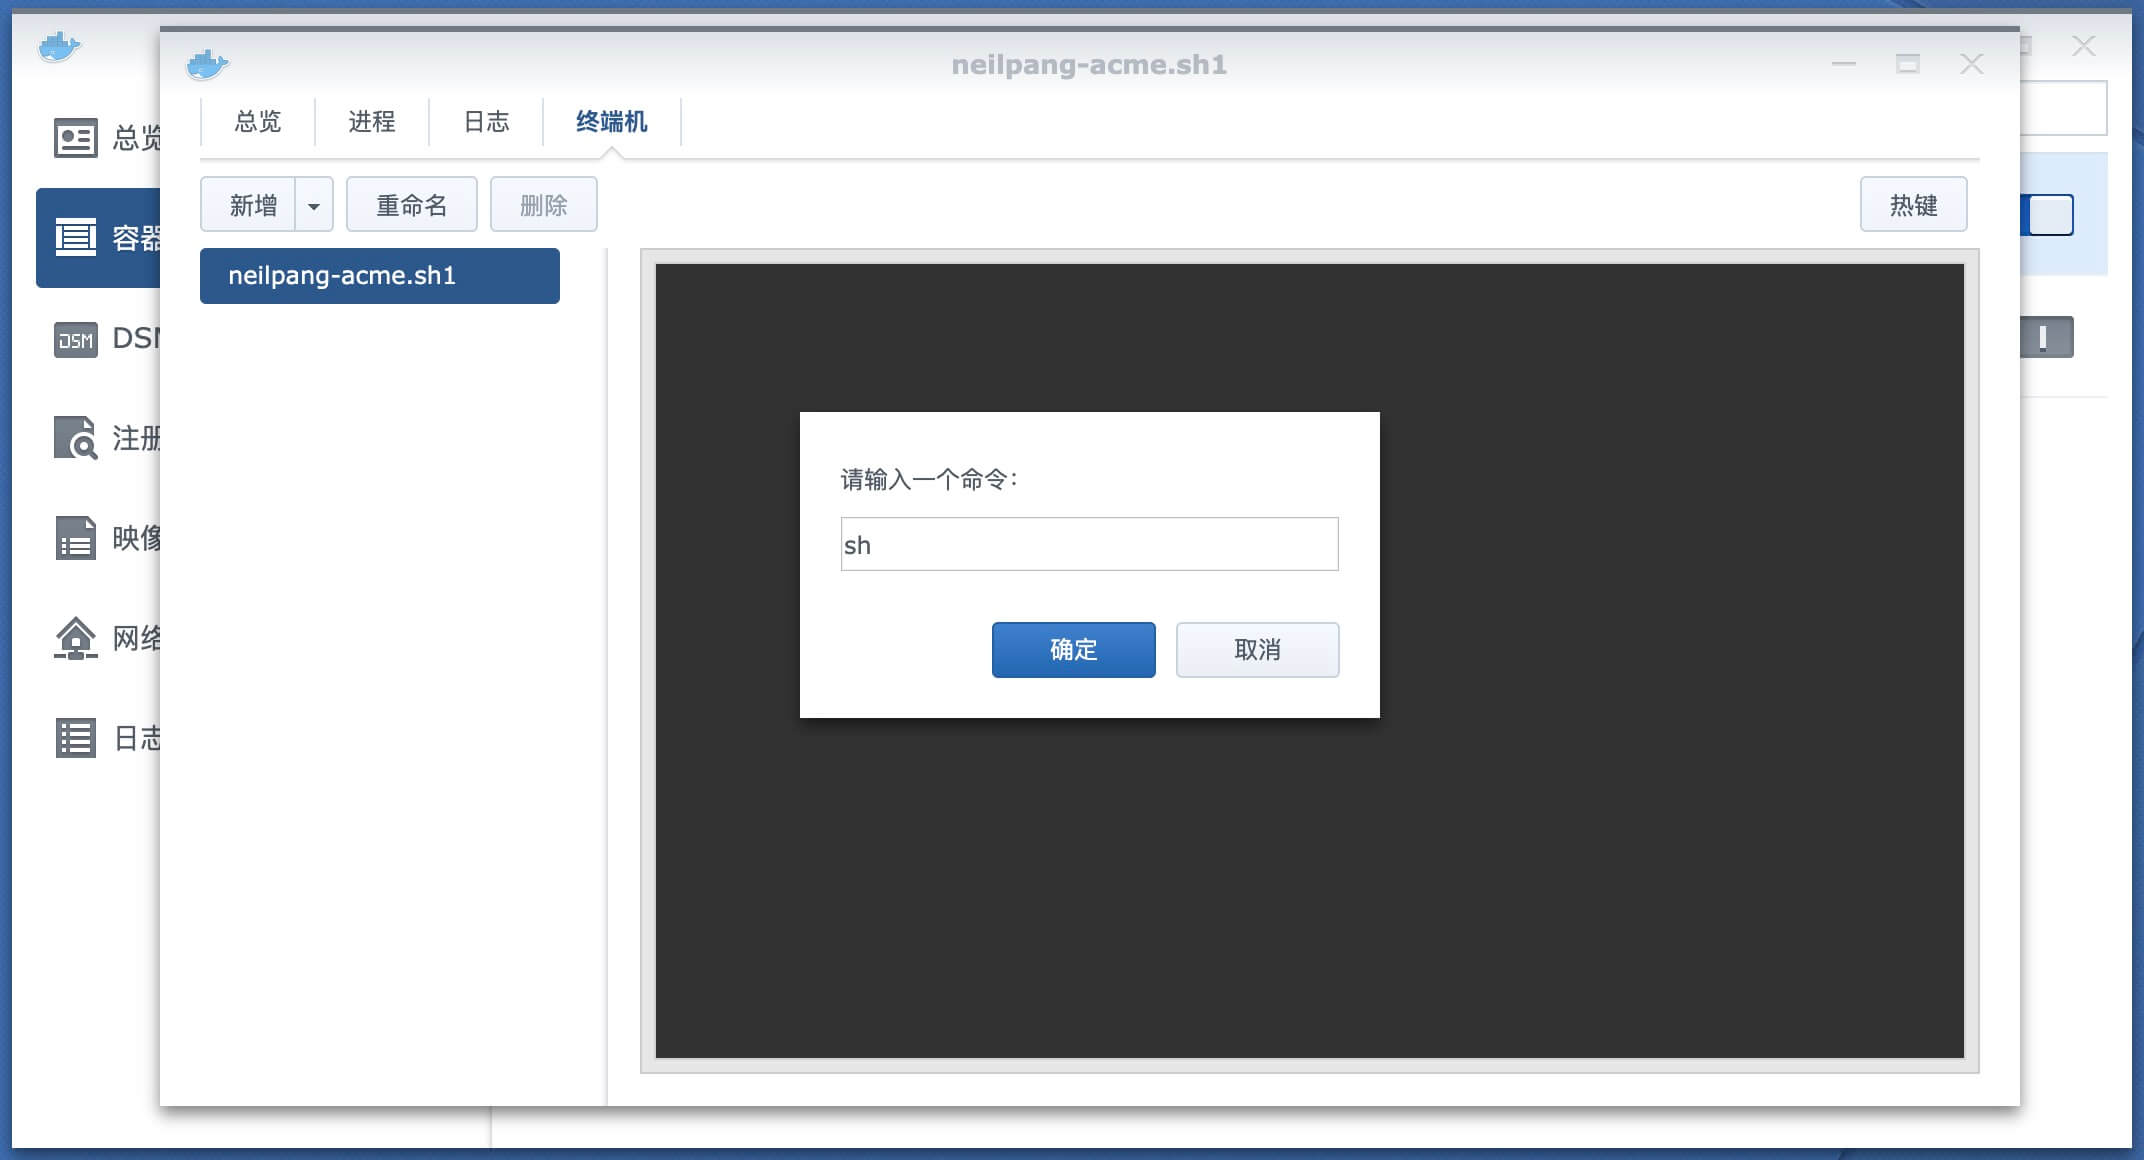
Task: Open the Image sidebar icon
Action: (75, 538)
